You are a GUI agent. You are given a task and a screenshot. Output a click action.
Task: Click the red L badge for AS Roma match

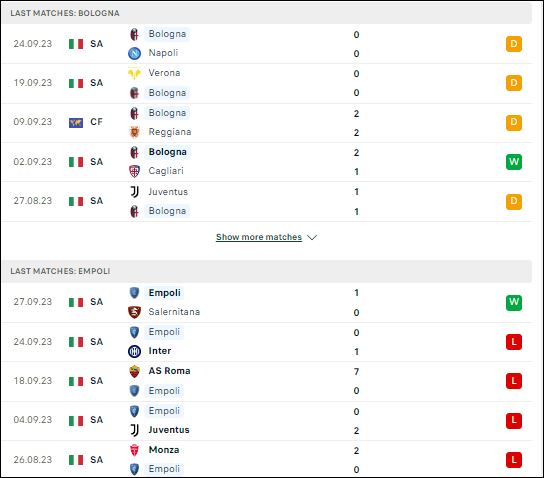[514, 381]
